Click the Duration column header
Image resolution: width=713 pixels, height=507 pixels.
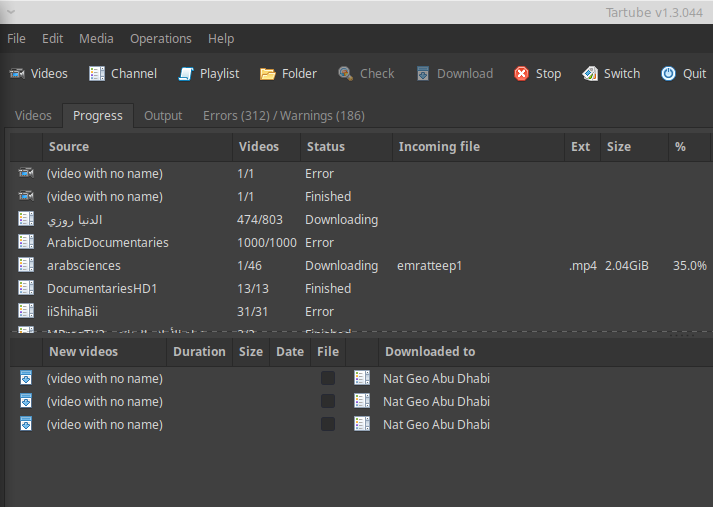(199, 351)
